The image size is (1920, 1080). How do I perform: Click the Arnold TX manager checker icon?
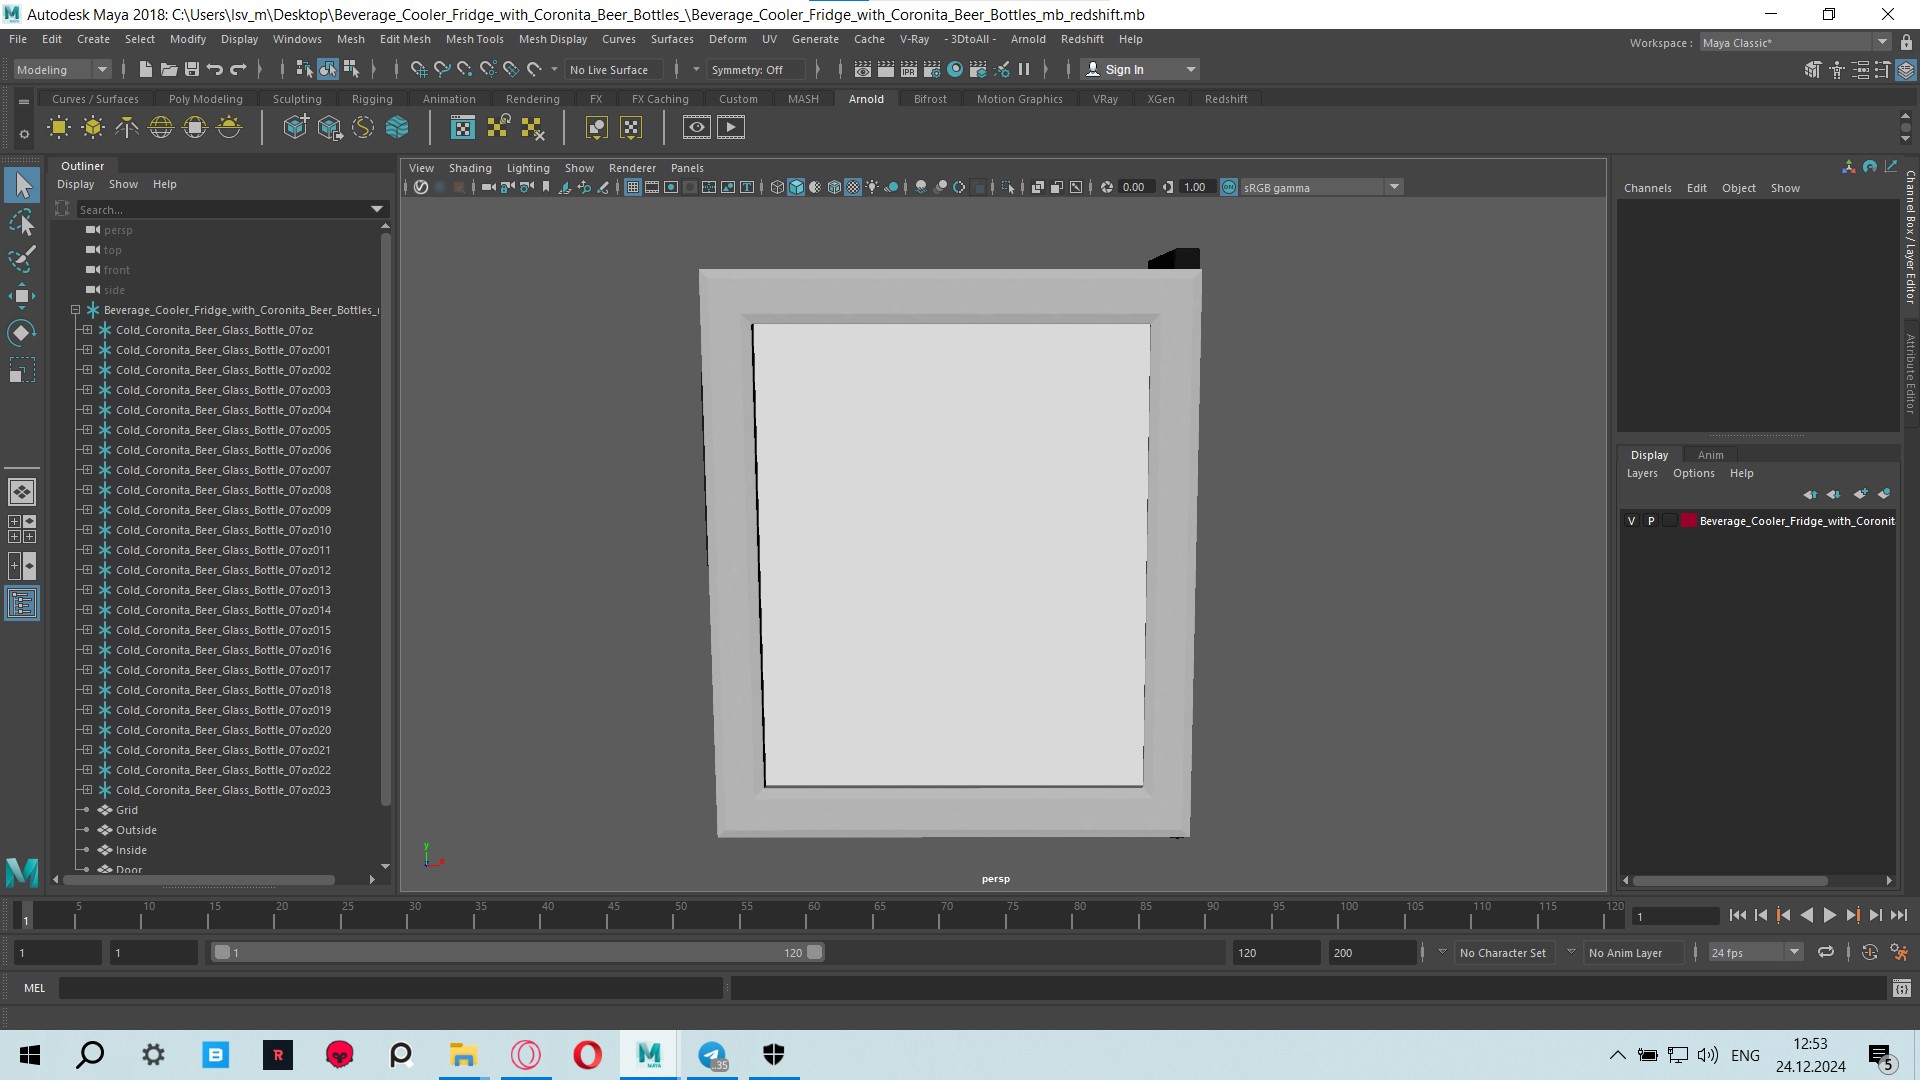pos(463,127)
